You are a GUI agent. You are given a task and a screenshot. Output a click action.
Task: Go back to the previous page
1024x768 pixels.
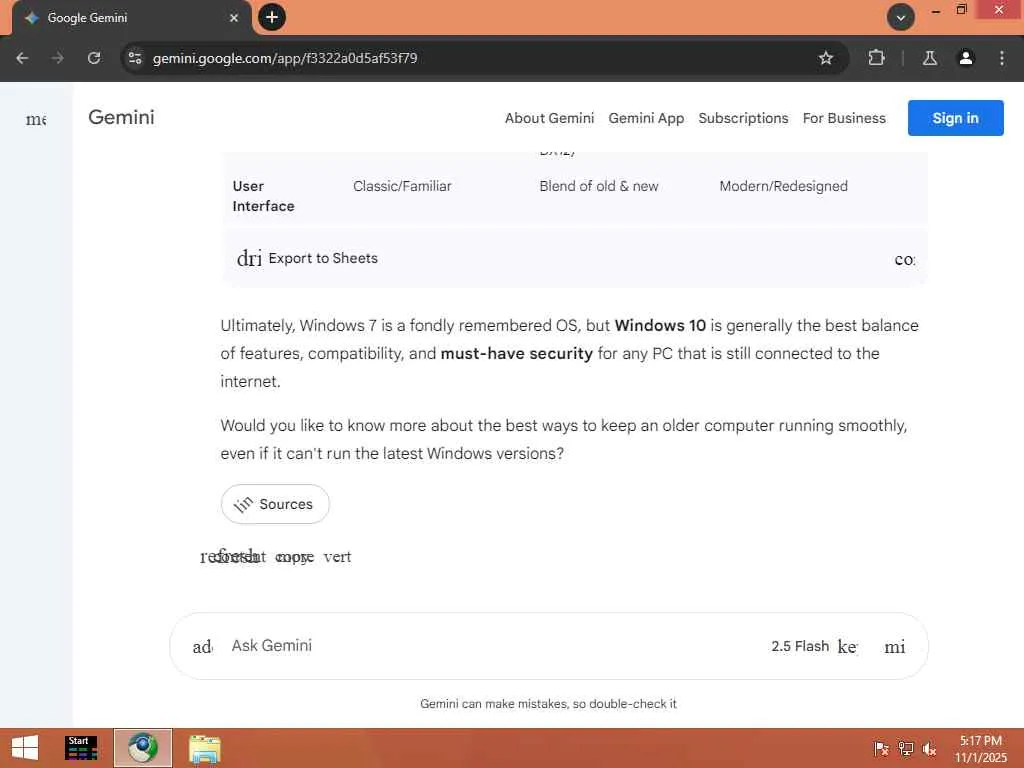(22, 58)
